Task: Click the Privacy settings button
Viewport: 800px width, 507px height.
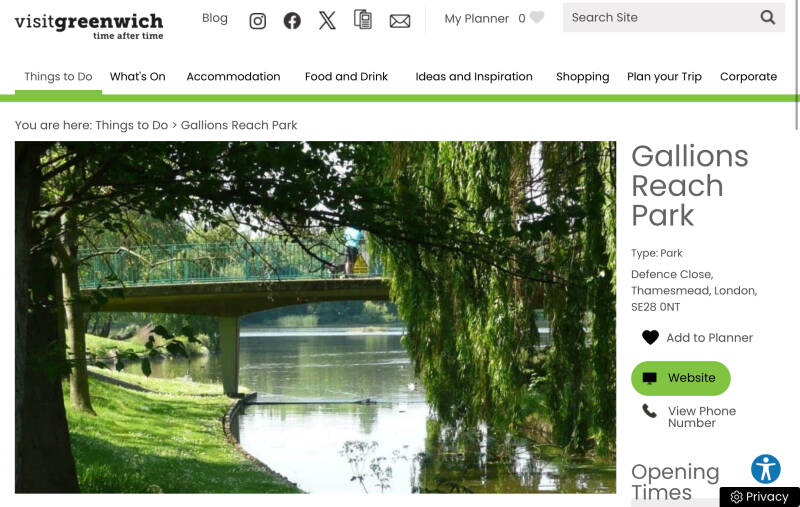Action: point(760,497)
